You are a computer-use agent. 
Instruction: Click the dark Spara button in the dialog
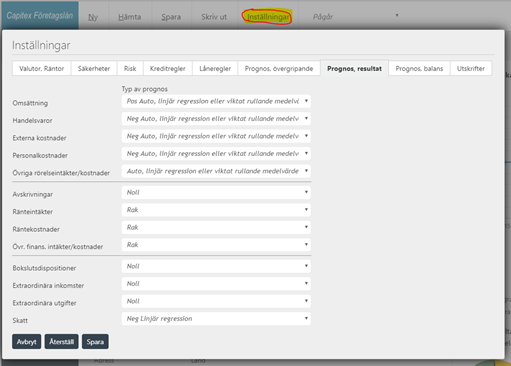coord(95,342)
